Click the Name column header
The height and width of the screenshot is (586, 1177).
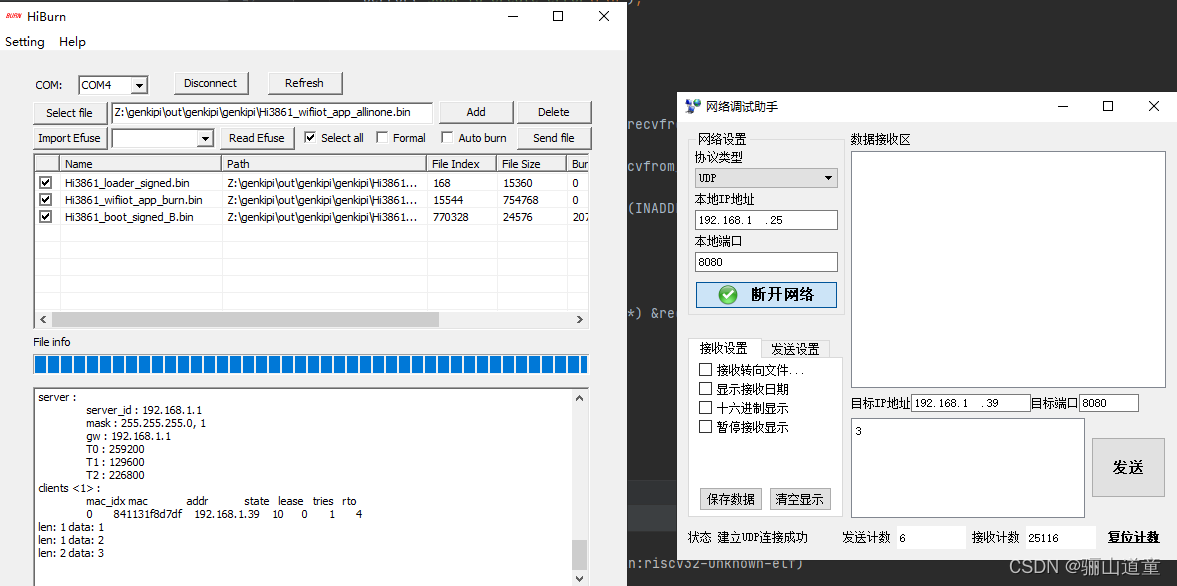pyautogui.click(x=141, y=164)
